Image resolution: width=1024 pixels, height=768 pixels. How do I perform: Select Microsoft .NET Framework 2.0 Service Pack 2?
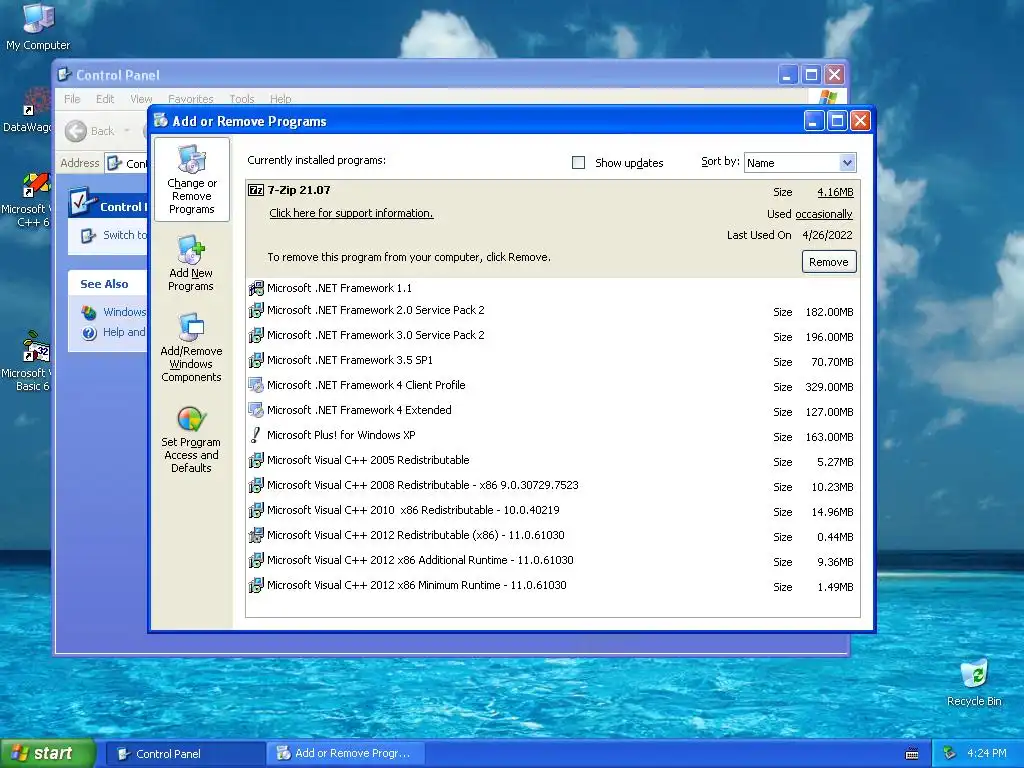pyautogui.click(x=552, y=311)
